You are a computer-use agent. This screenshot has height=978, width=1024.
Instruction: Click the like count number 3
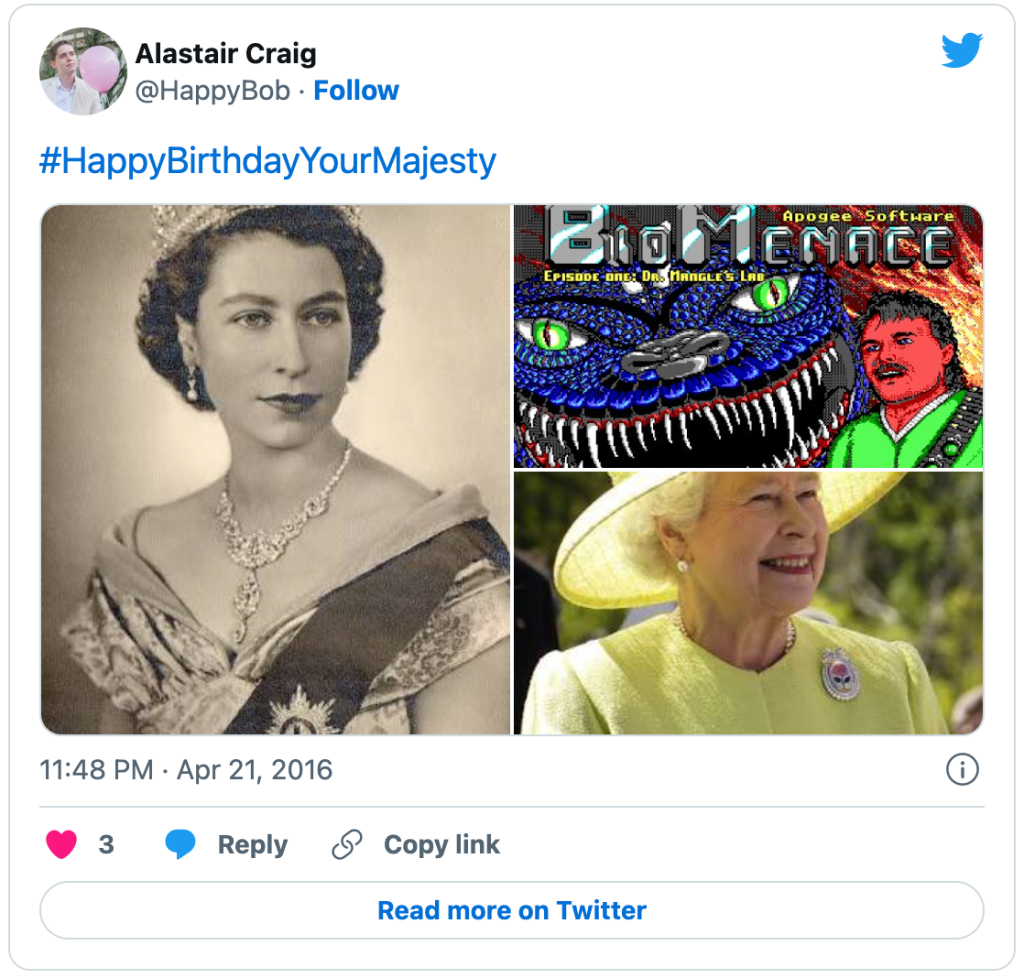point(106,845)
